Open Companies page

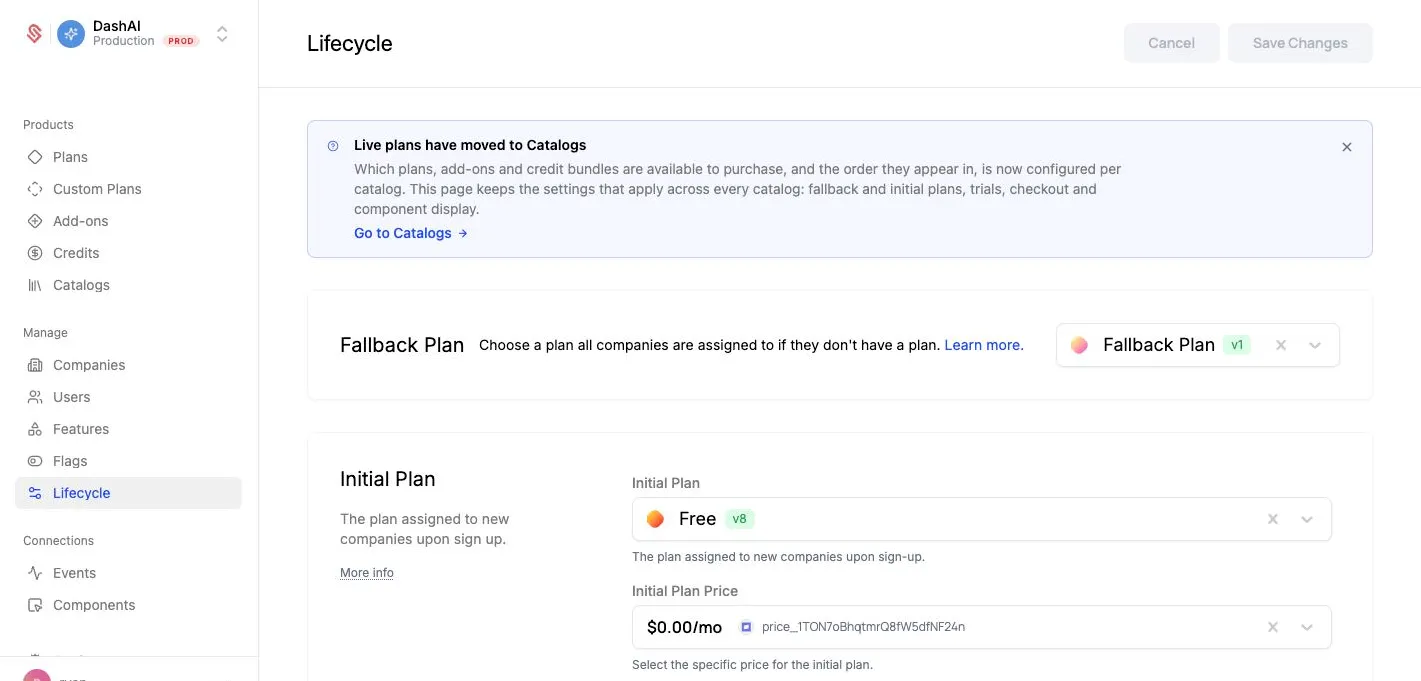click(x=128, y=365)
